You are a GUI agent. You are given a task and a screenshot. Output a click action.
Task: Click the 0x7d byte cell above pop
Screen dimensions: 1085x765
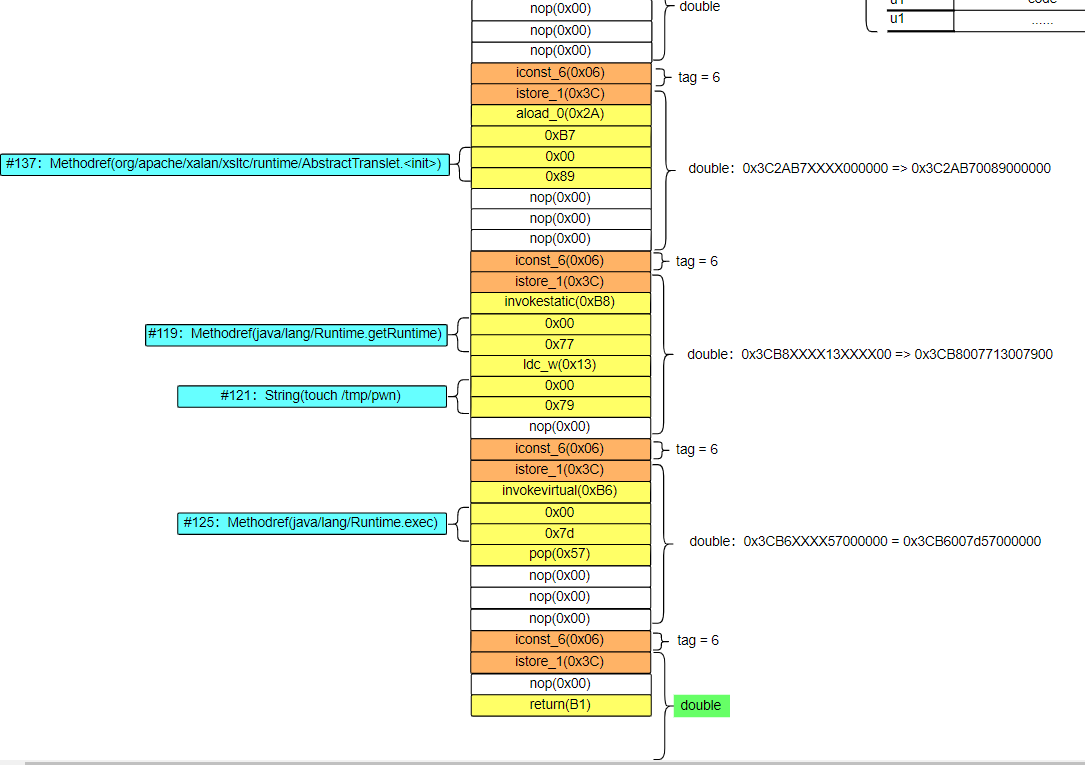click(560, 532)
